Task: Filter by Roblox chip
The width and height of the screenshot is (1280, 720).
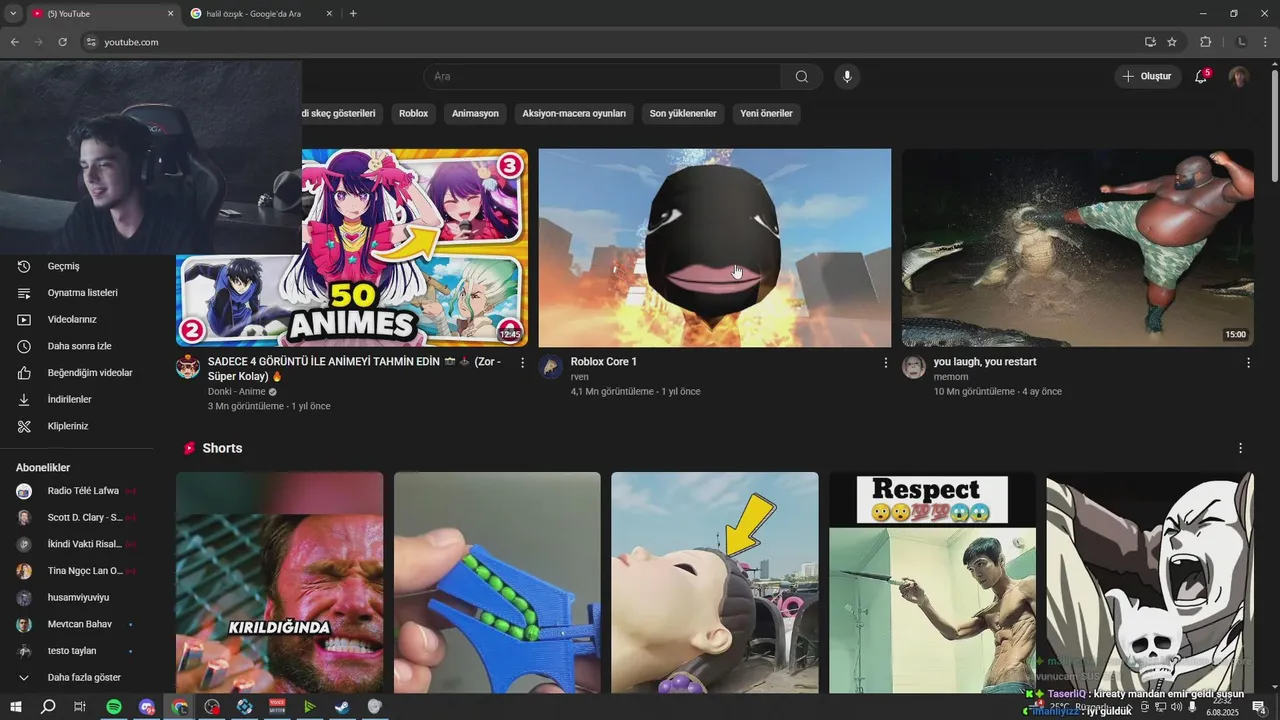Action: [413, 114]
